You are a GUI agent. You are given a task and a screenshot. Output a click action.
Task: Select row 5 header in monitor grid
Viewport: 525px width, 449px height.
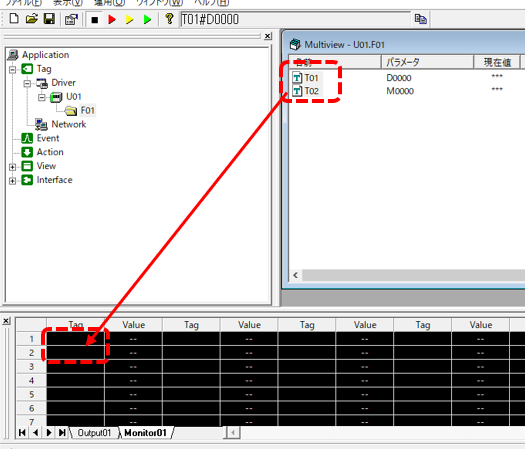tap(31, 394)
